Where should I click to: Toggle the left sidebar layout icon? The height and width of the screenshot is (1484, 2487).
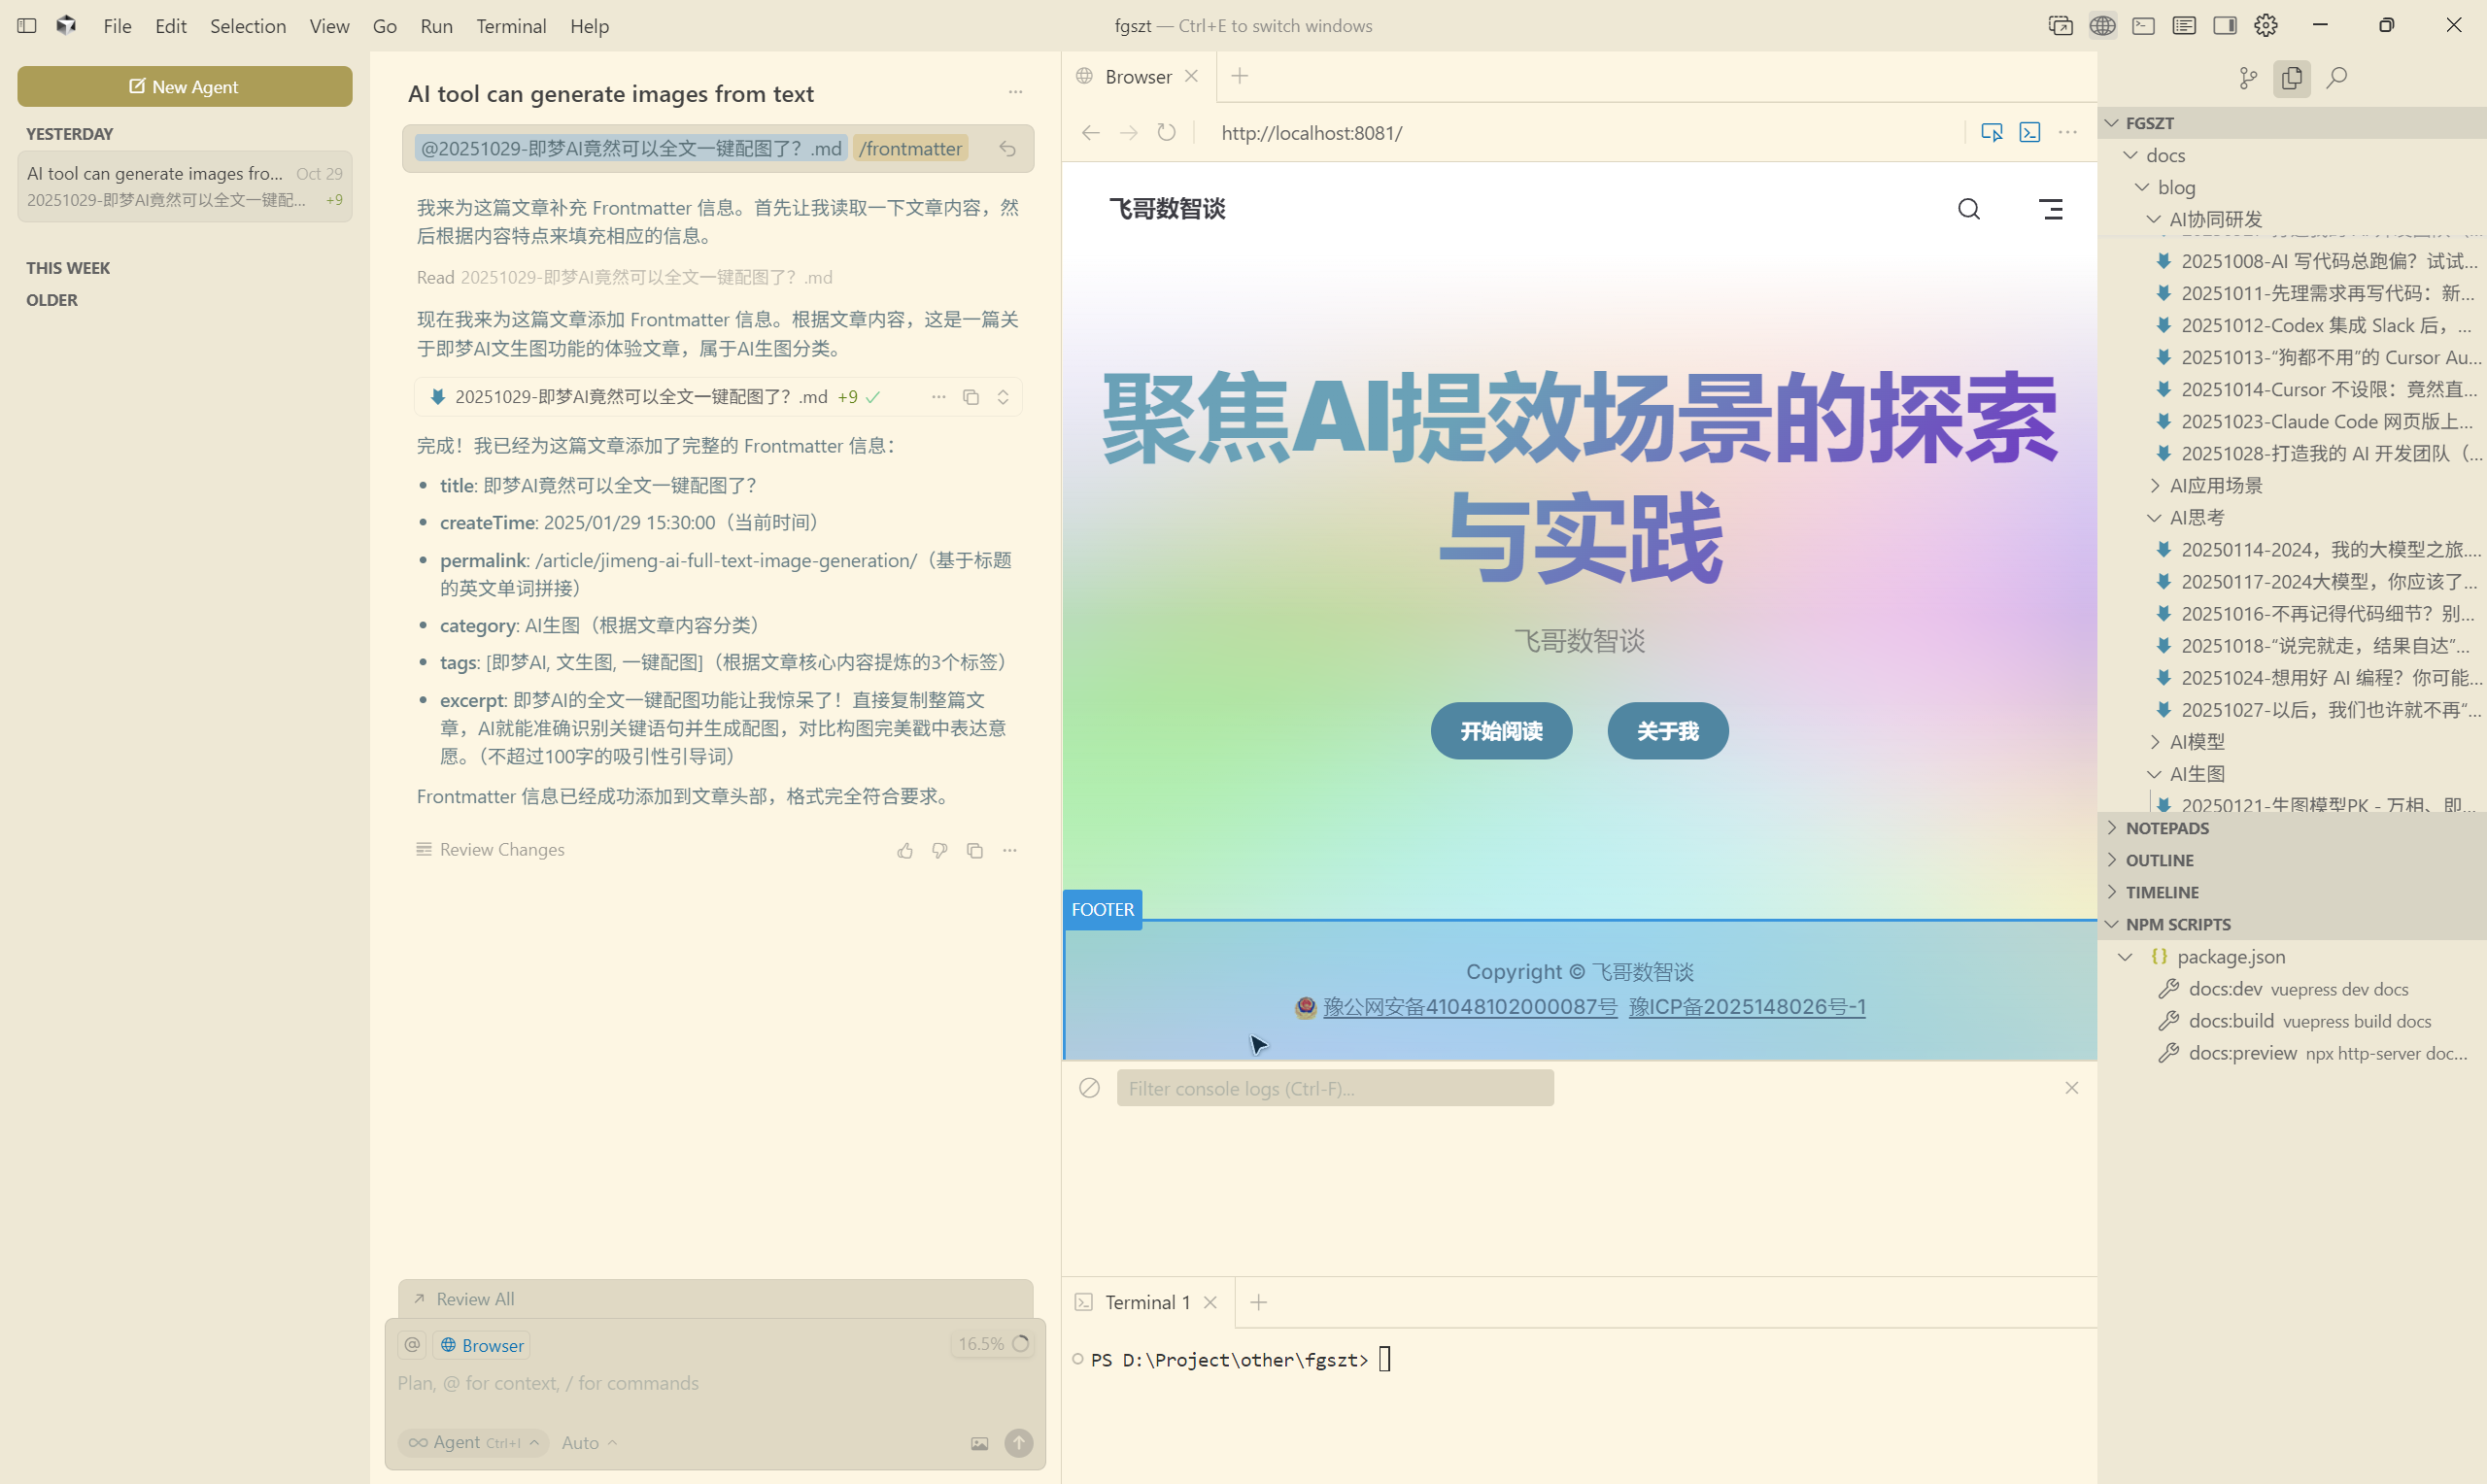coord(27,26)
